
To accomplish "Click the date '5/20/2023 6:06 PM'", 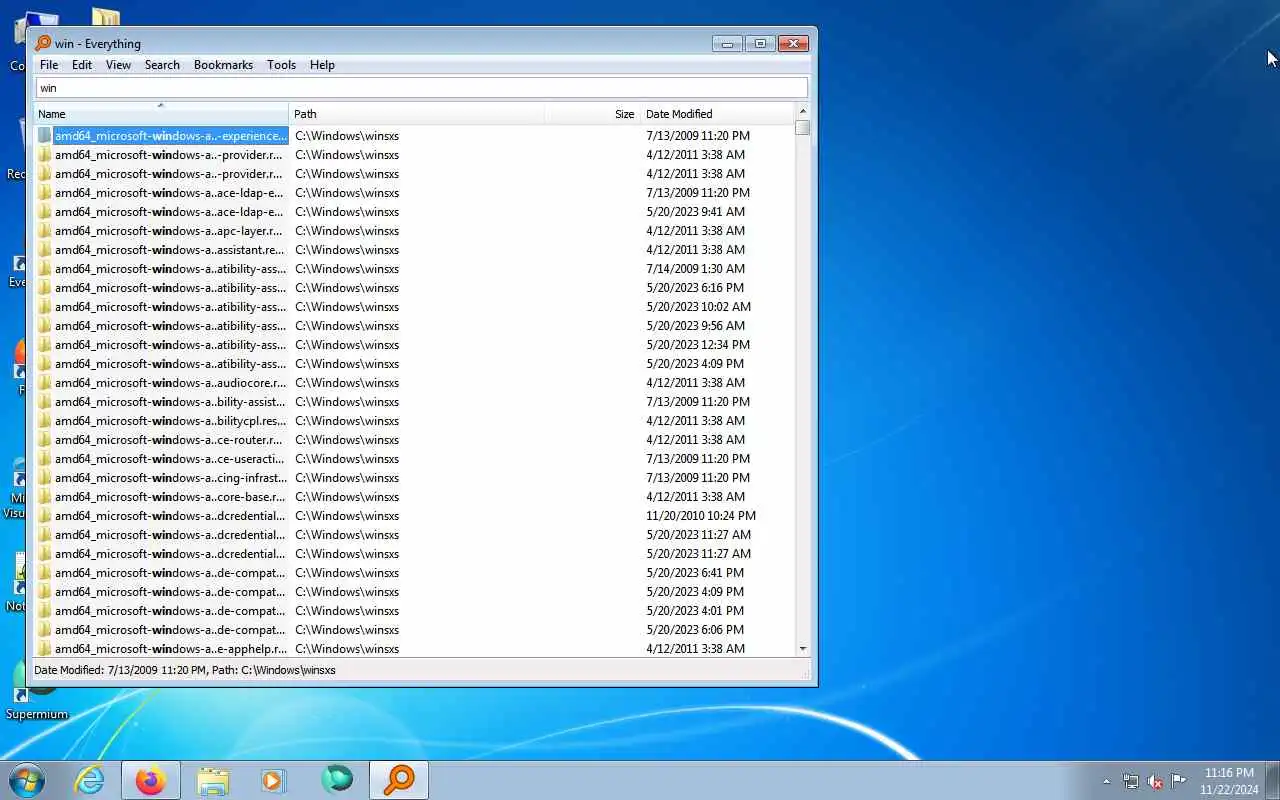I will coord(695,629).
